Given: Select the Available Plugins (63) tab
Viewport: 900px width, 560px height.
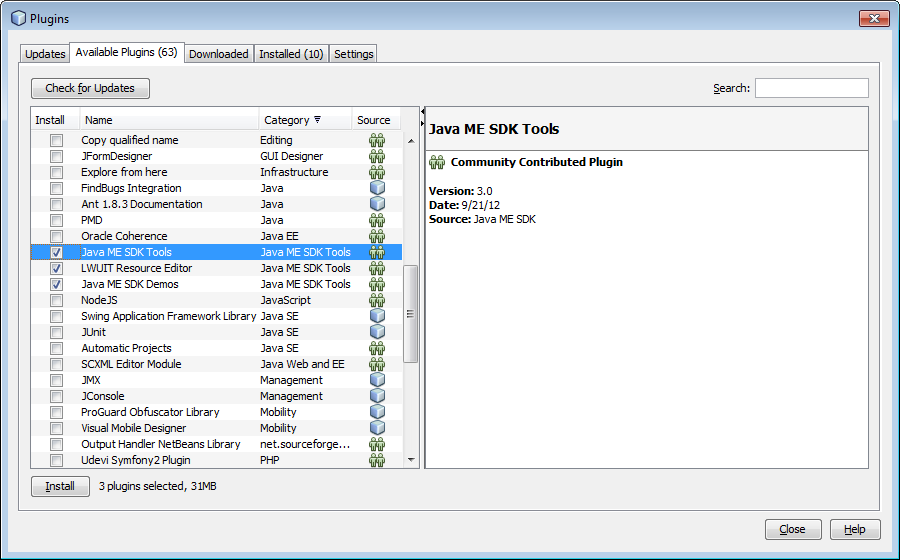Looking at the screenshot, I should 127,52.
